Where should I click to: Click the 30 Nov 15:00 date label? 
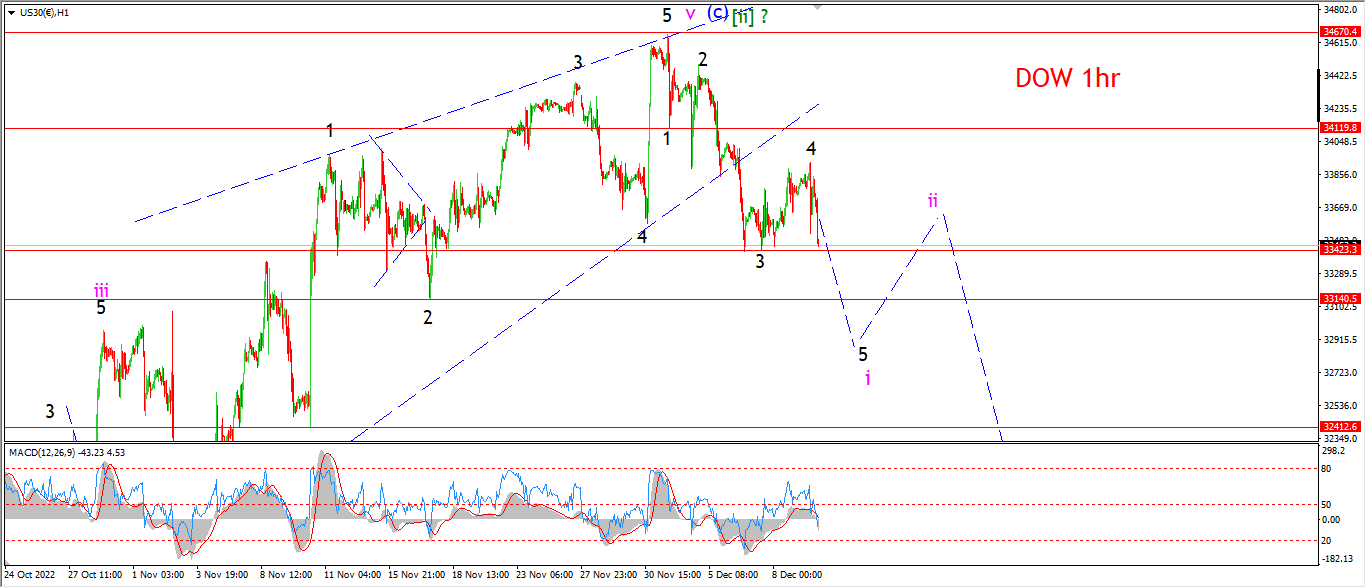coord(671,575)
